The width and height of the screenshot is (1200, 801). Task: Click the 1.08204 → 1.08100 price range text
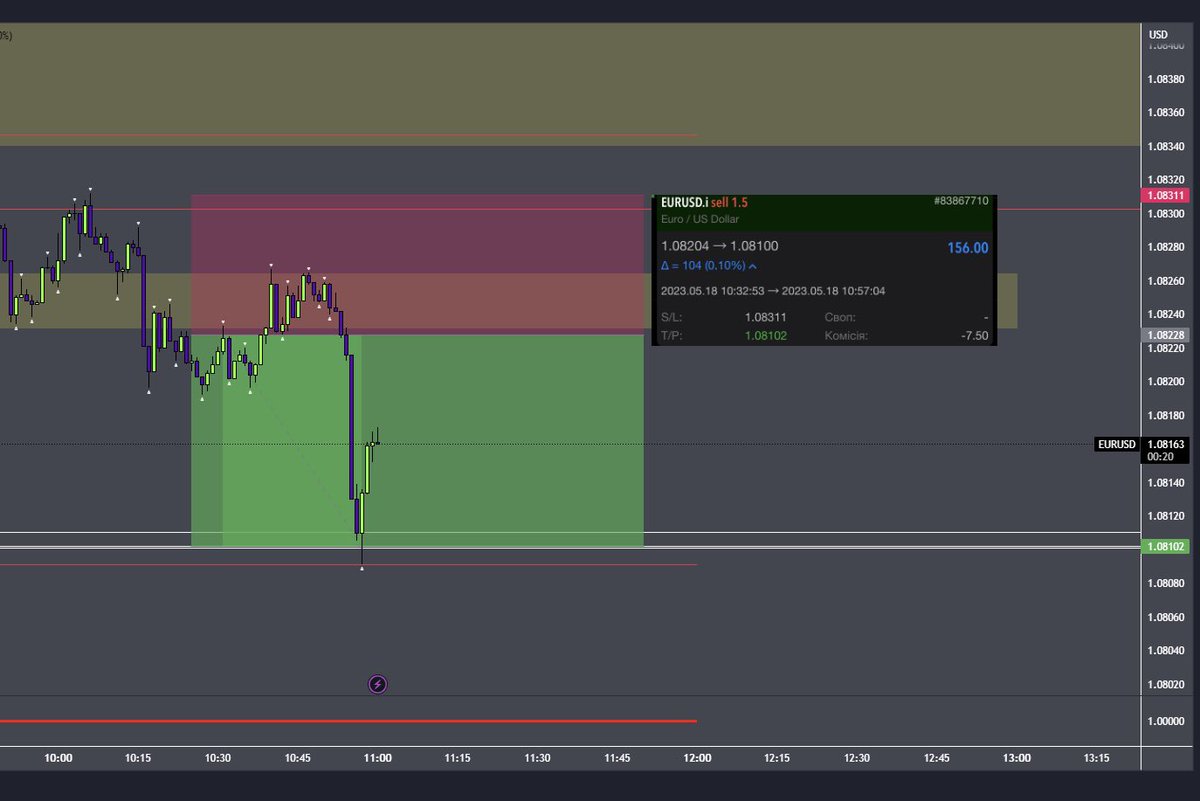[719, 246]
